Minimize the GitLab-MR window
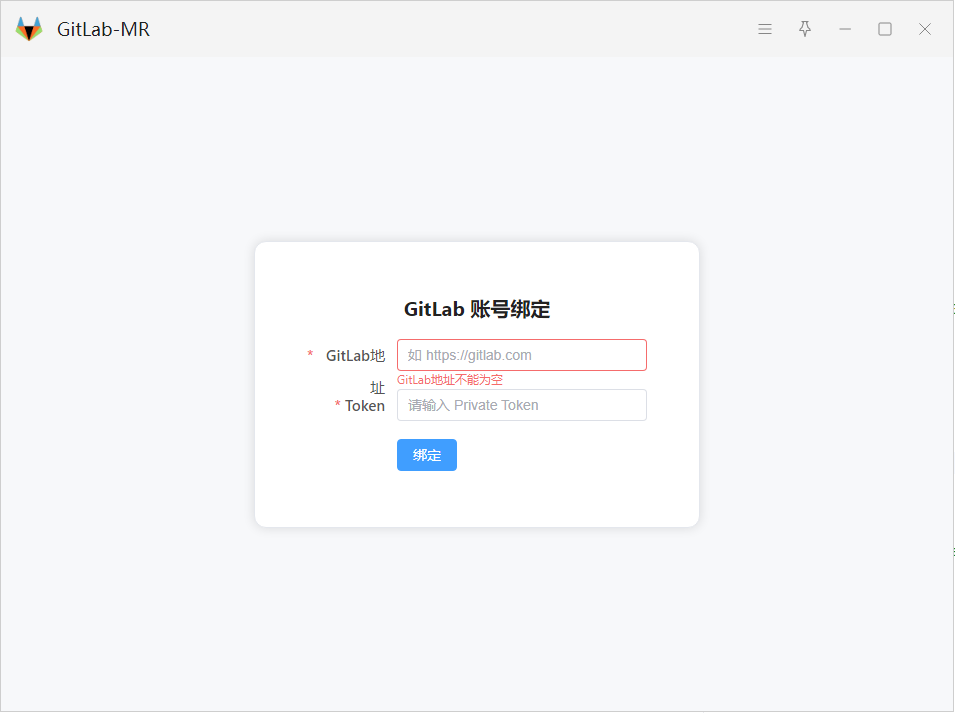The image size is (955, 713). tap(845, 29)
